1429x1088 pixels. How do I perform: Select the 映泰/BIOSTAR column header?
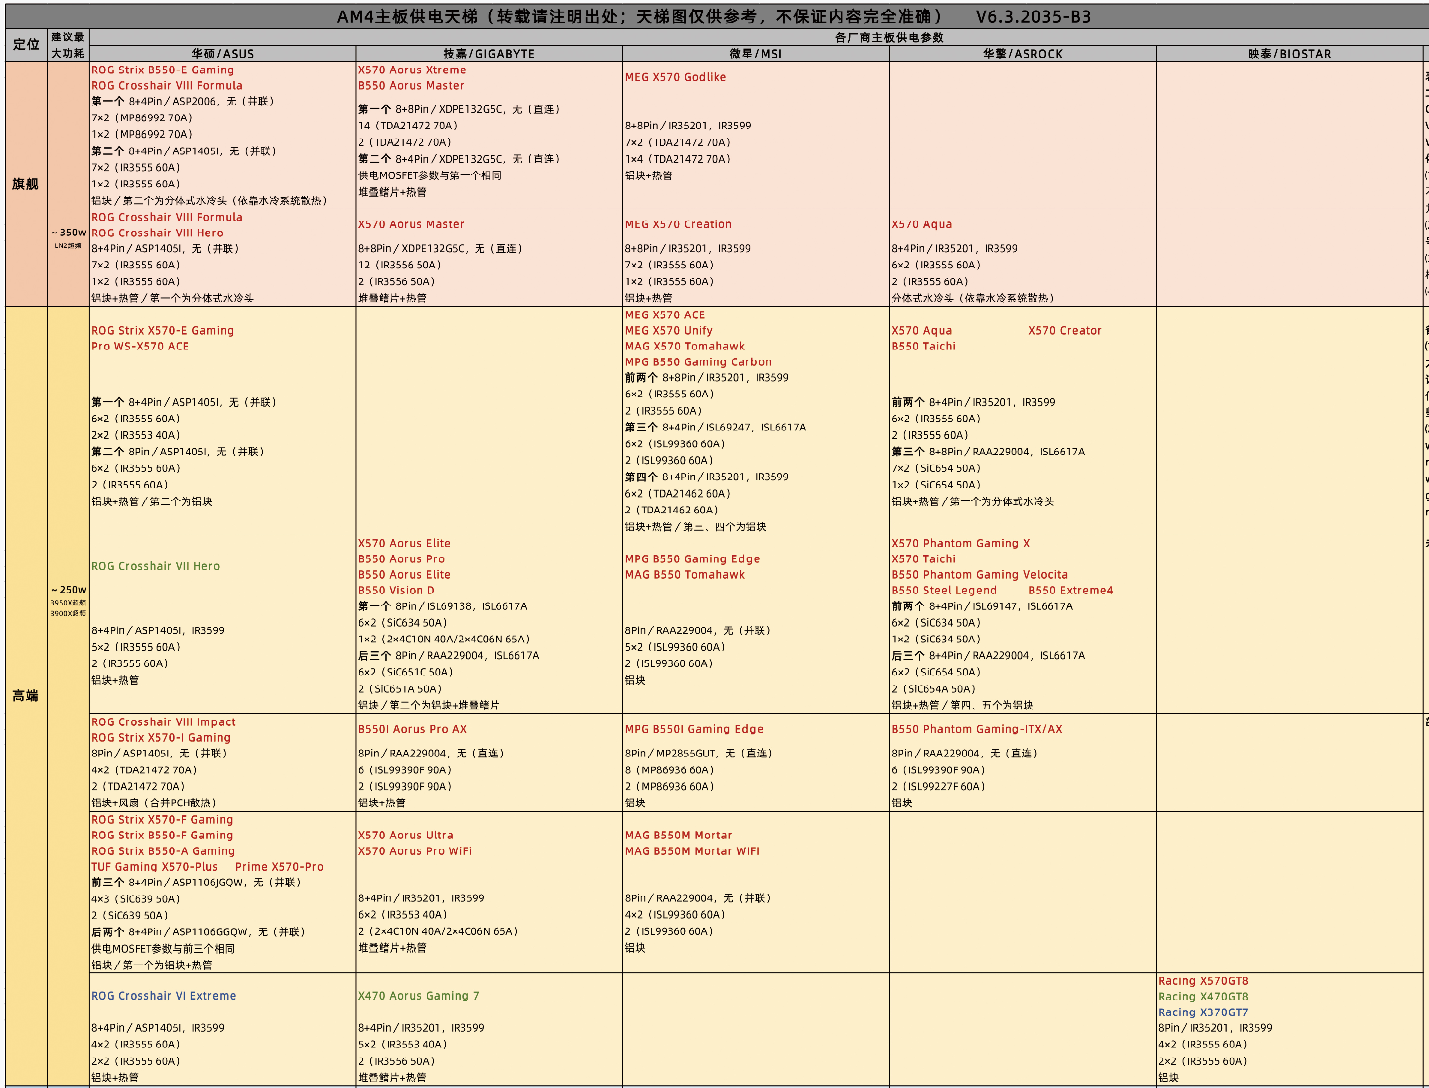[1290, 54]
